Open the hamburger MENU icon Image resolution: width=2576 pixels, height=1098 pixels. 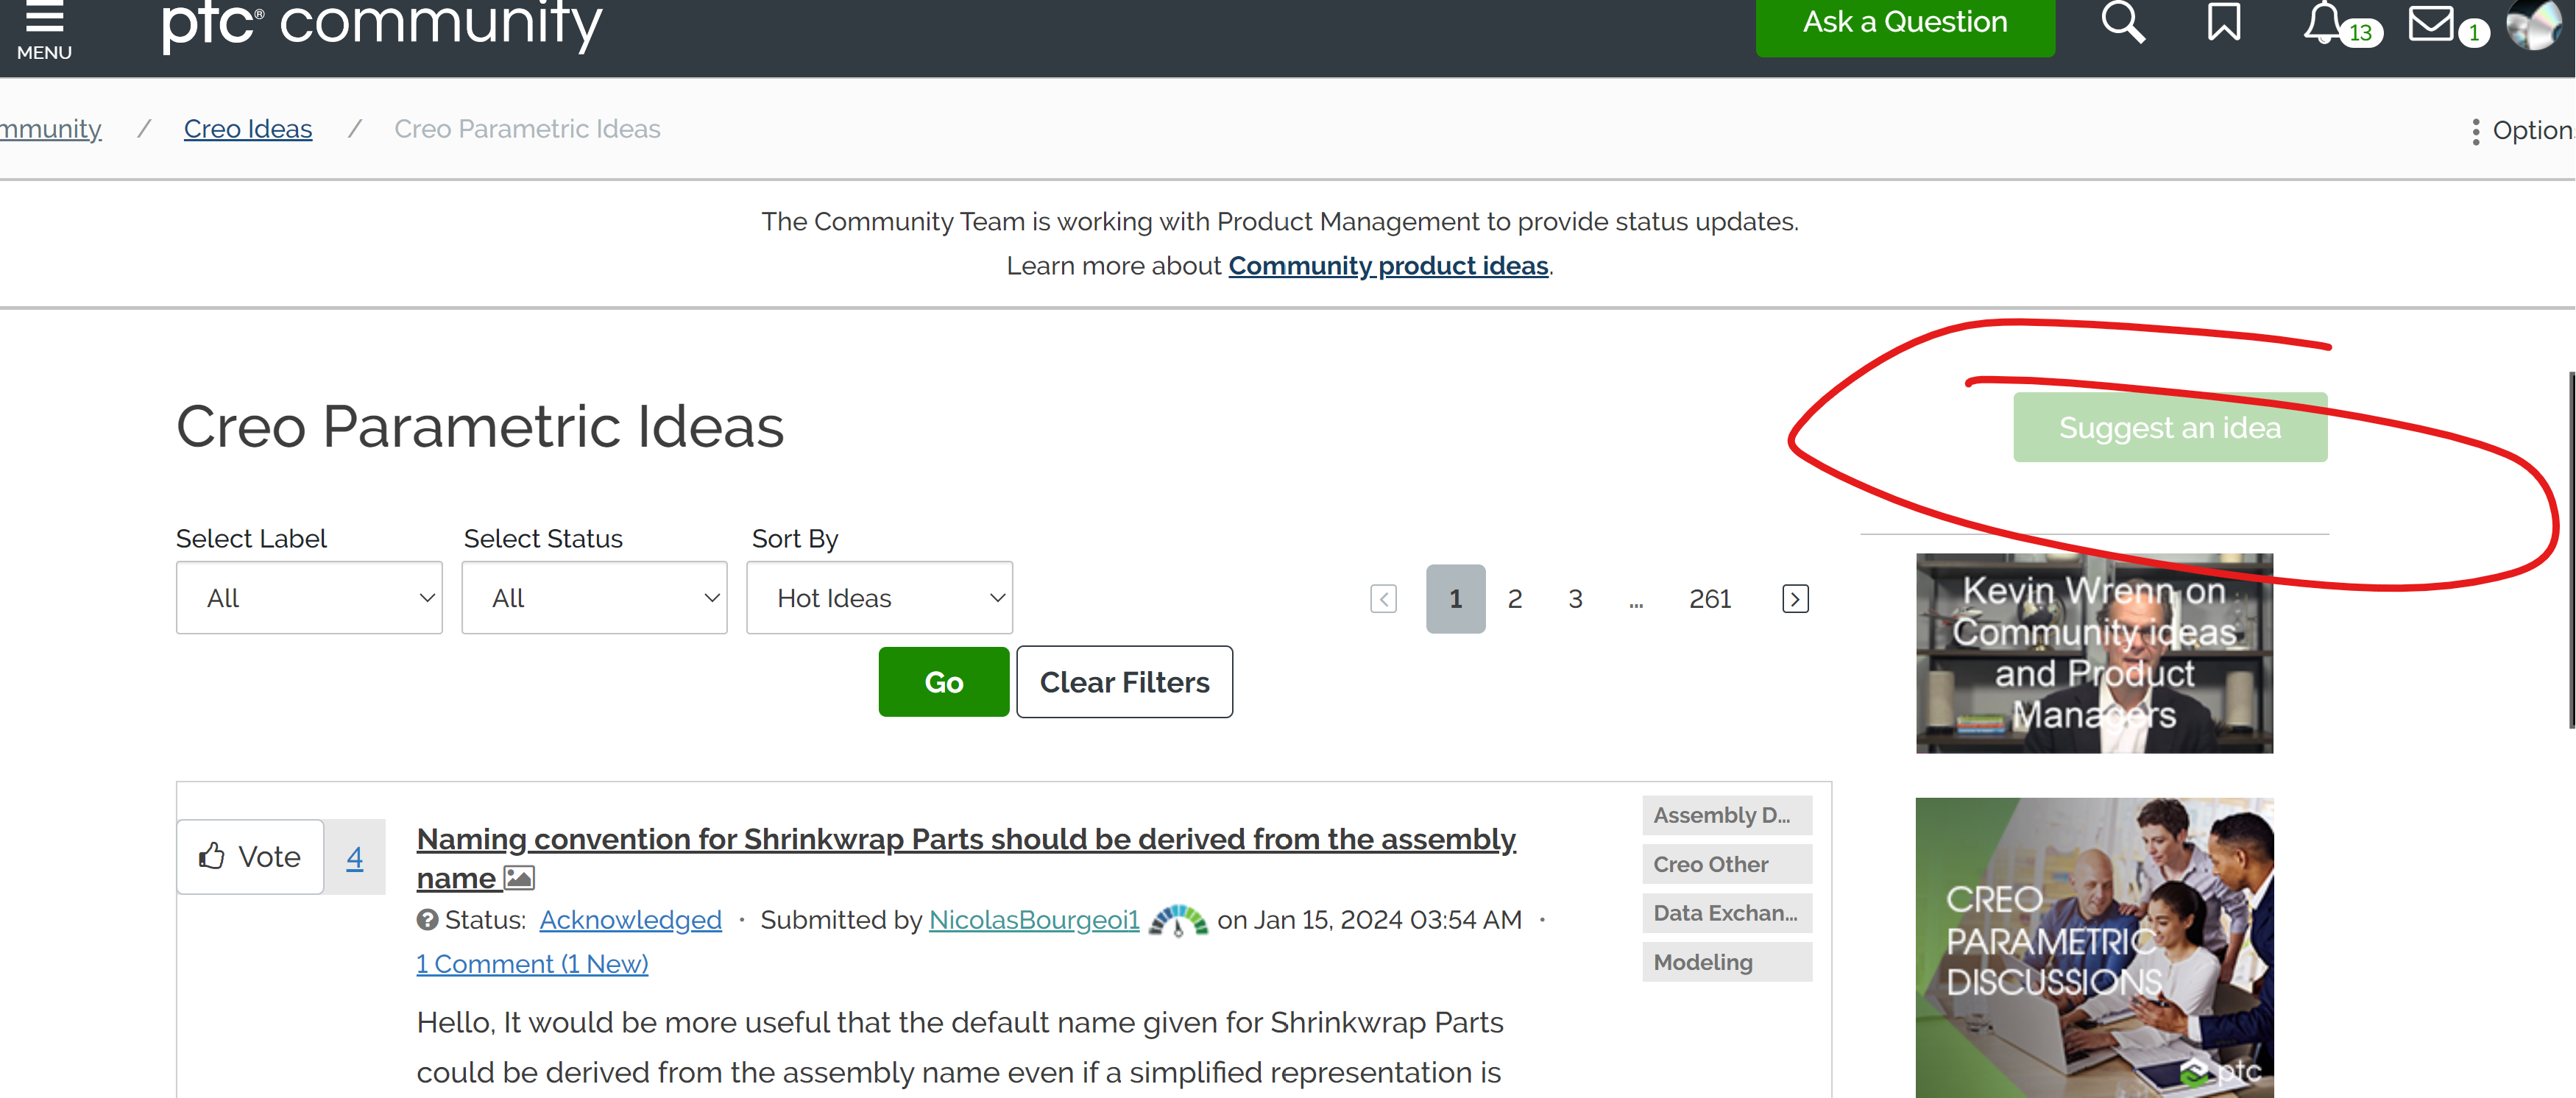44,25
